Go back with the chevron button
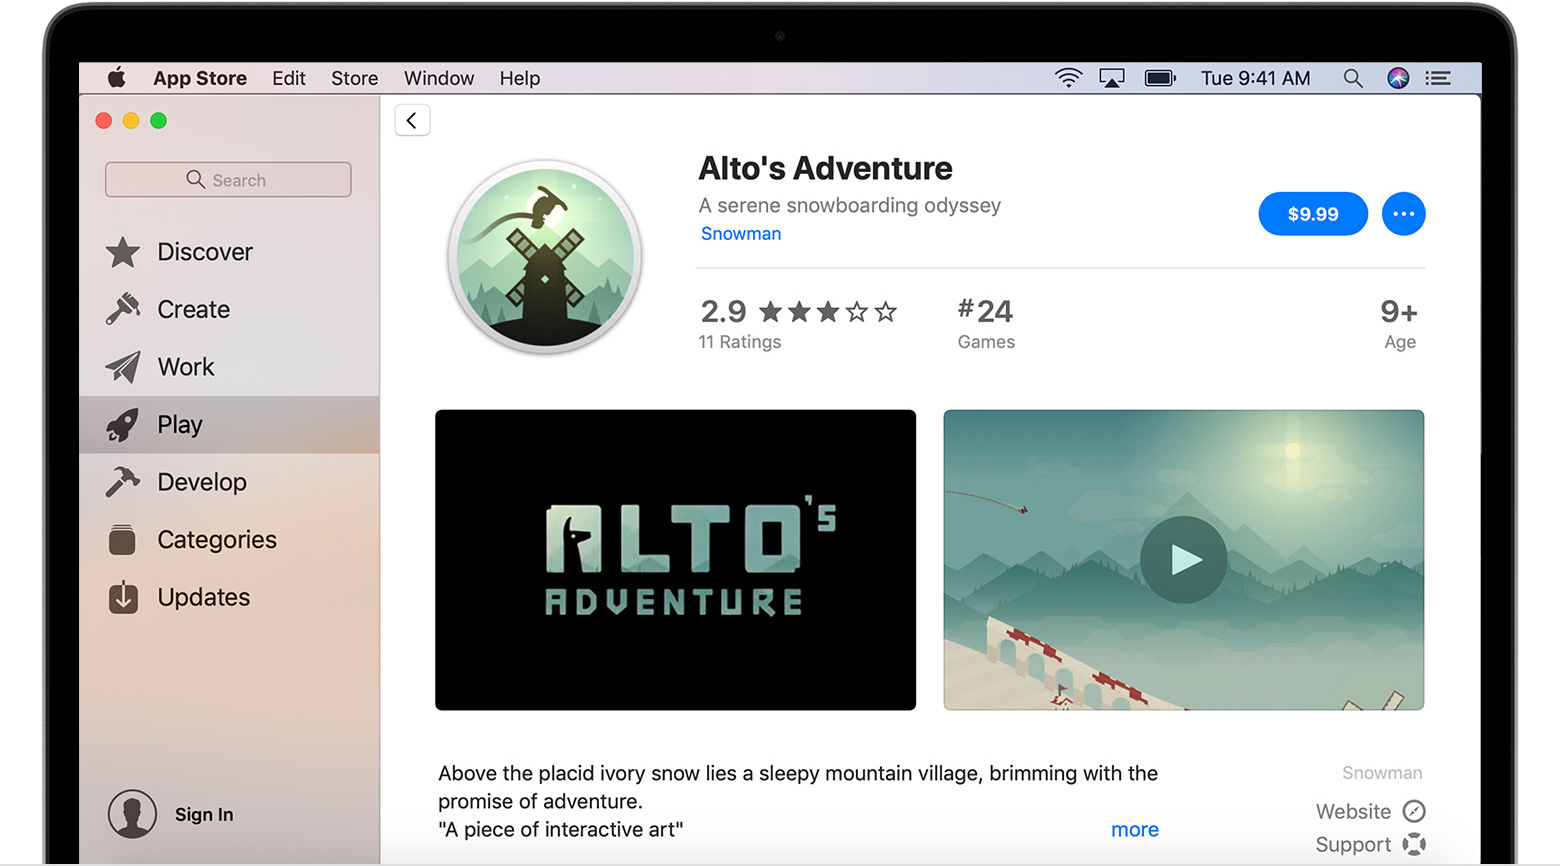This screenshot has height=866, width=1560. (412, 120)
